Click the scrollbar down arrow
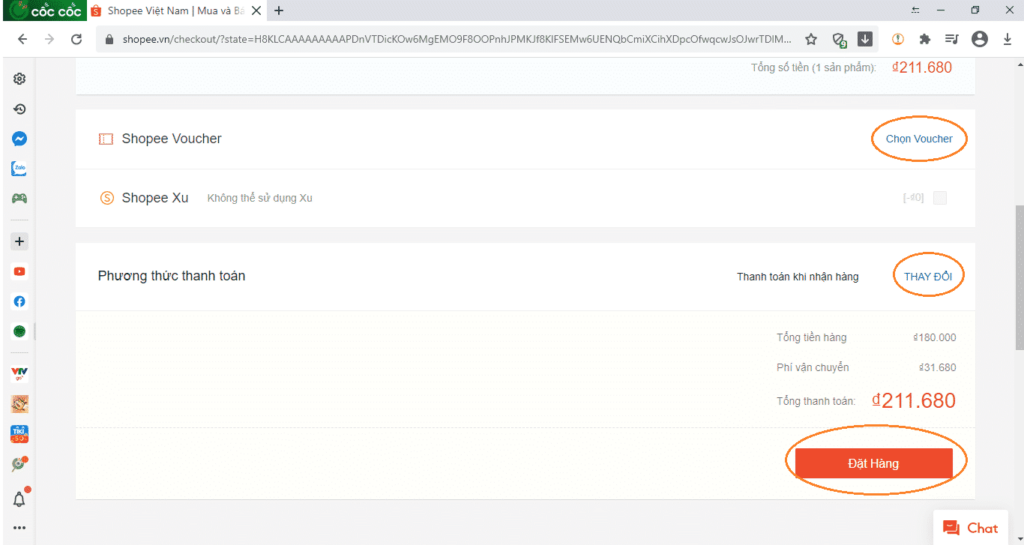This screenshot has width=1024, height=545. (x=1019, y=539)
